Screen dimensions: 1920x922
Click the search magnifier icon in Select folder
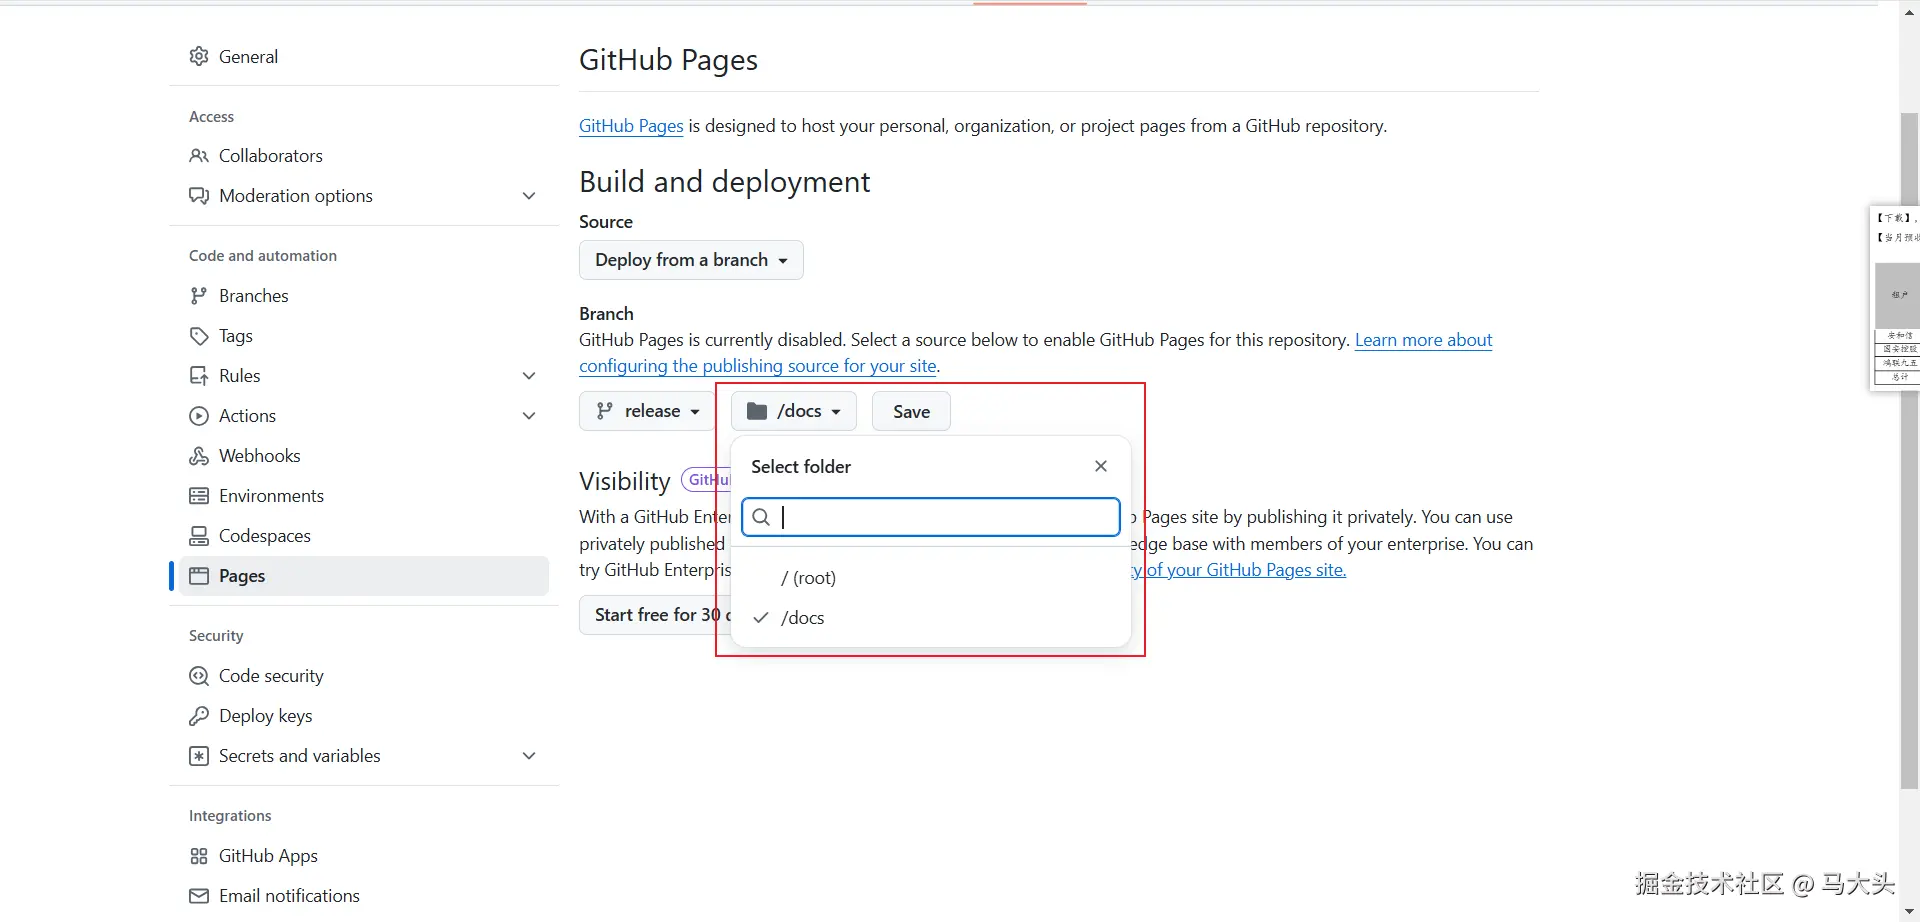761,517
